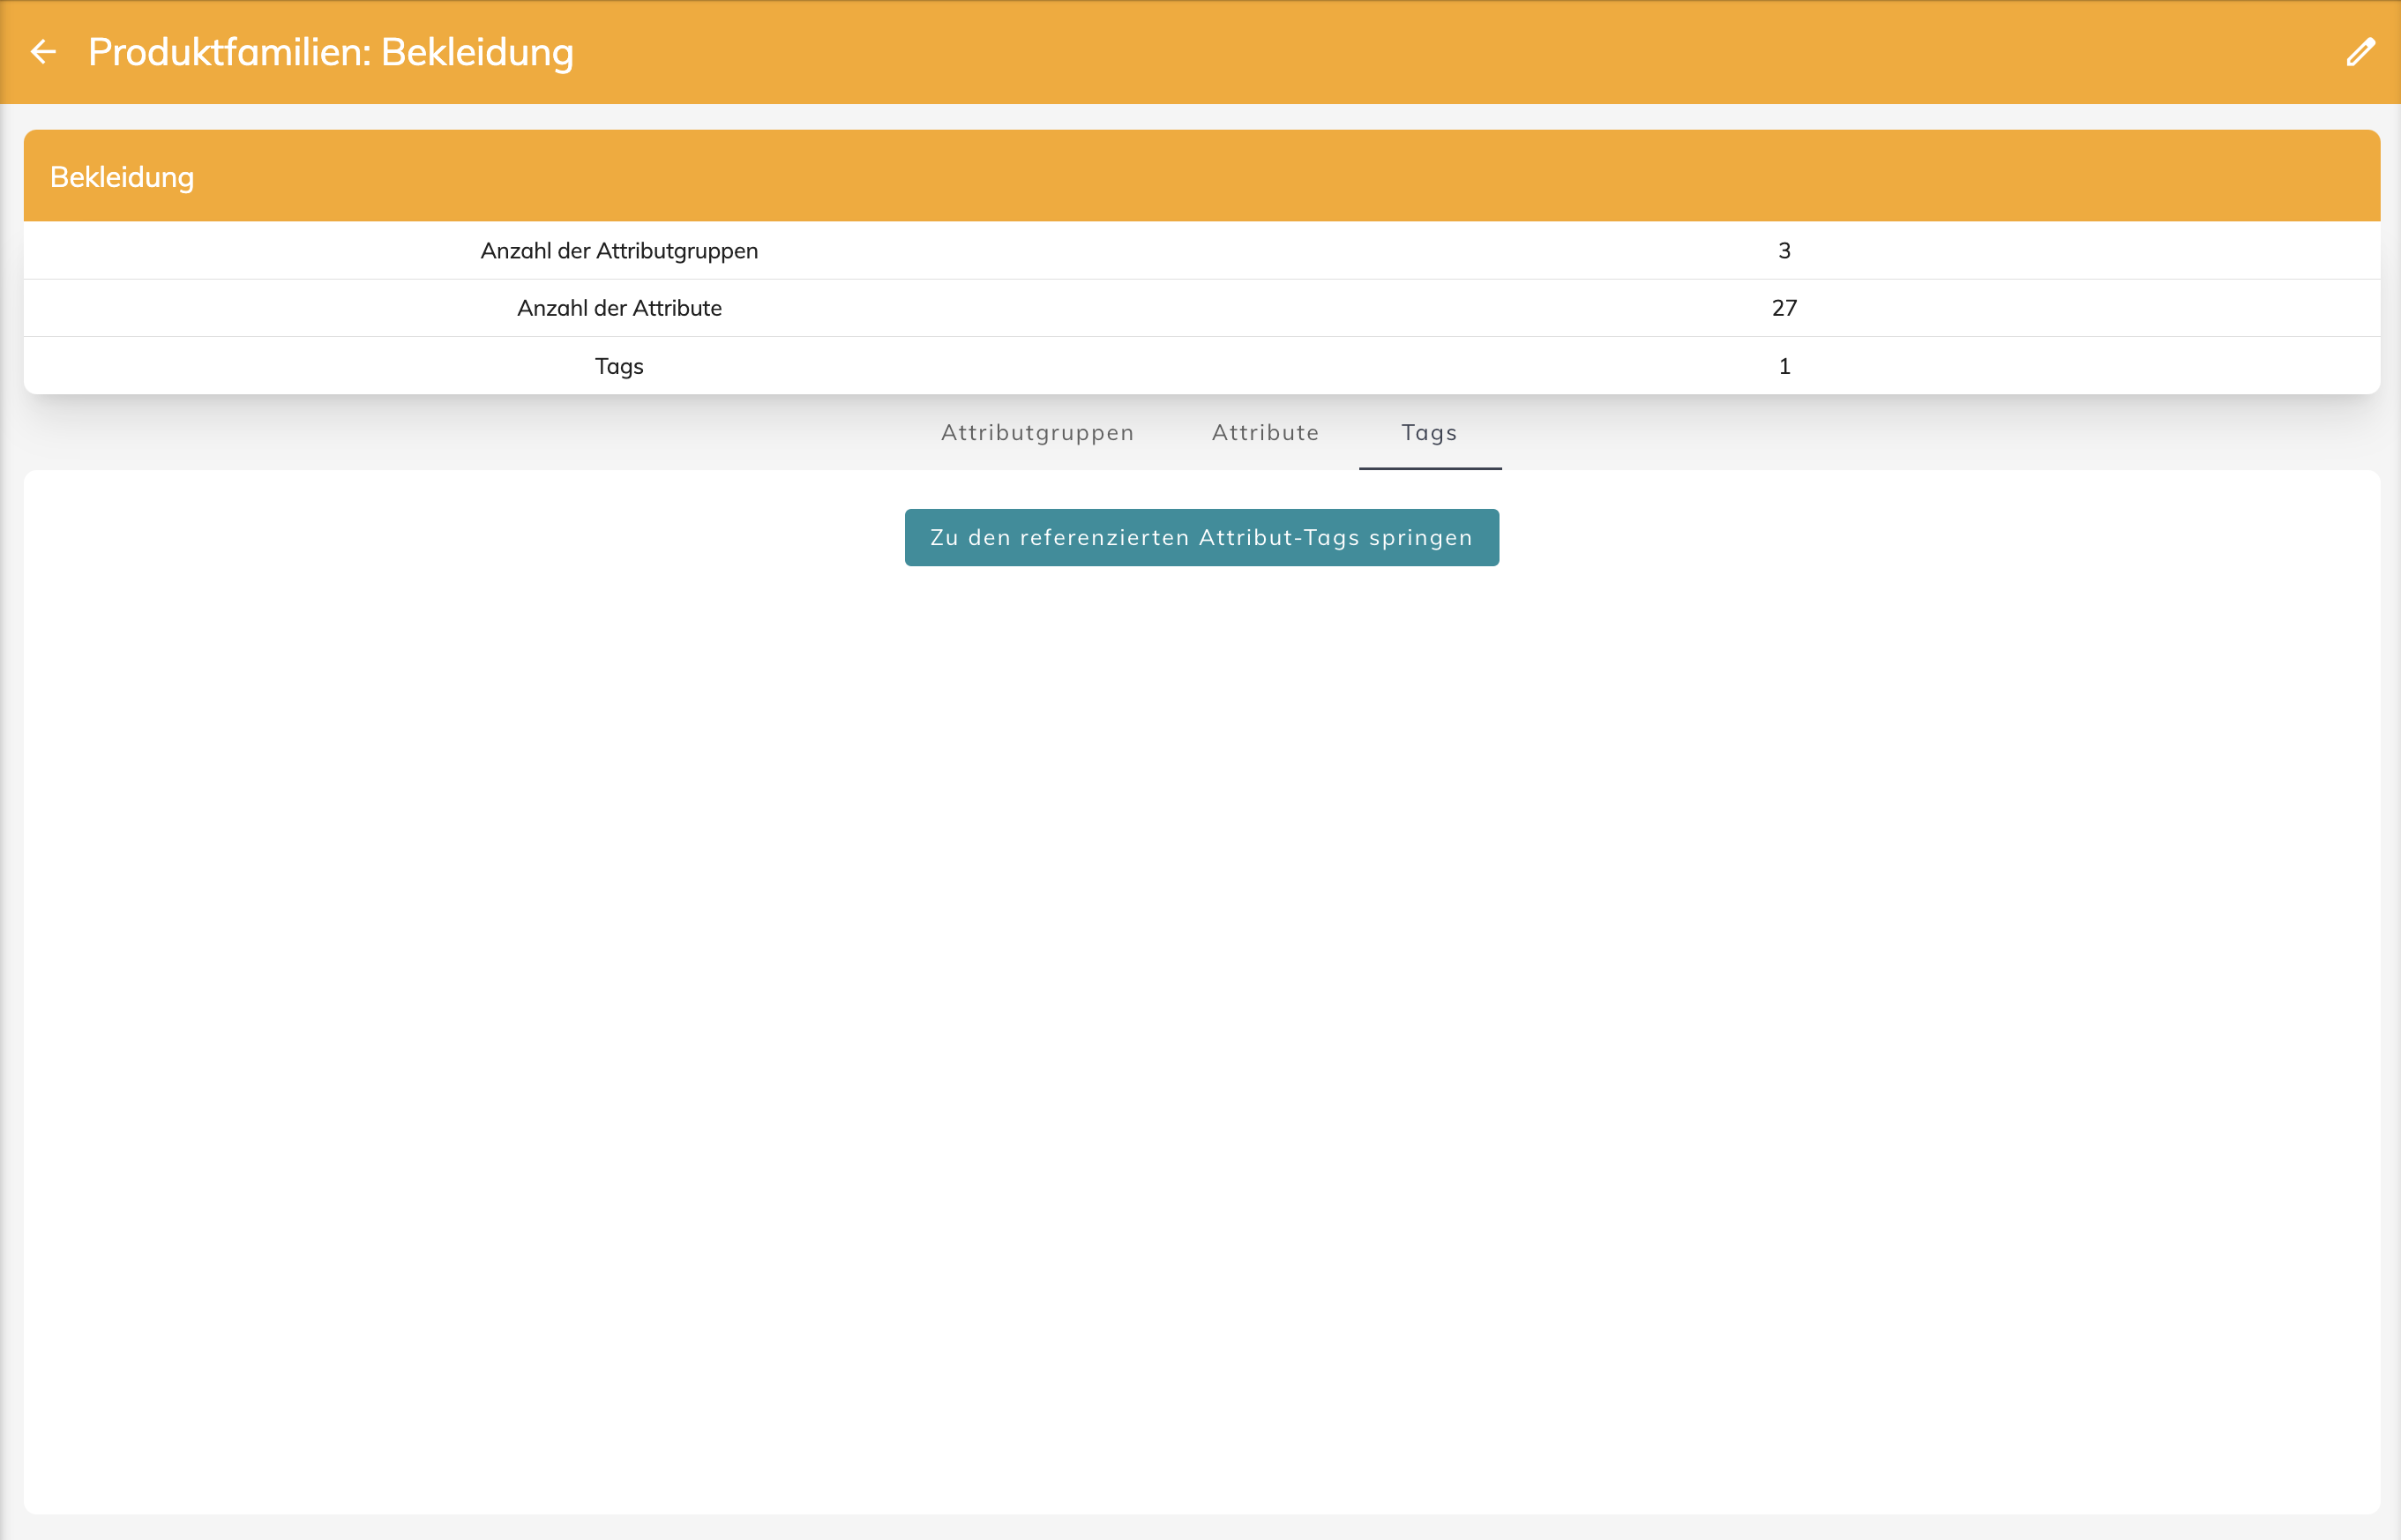Switch to the Attributgruppen tab
The image size is (2401, 1540).
click(1037, 433)
